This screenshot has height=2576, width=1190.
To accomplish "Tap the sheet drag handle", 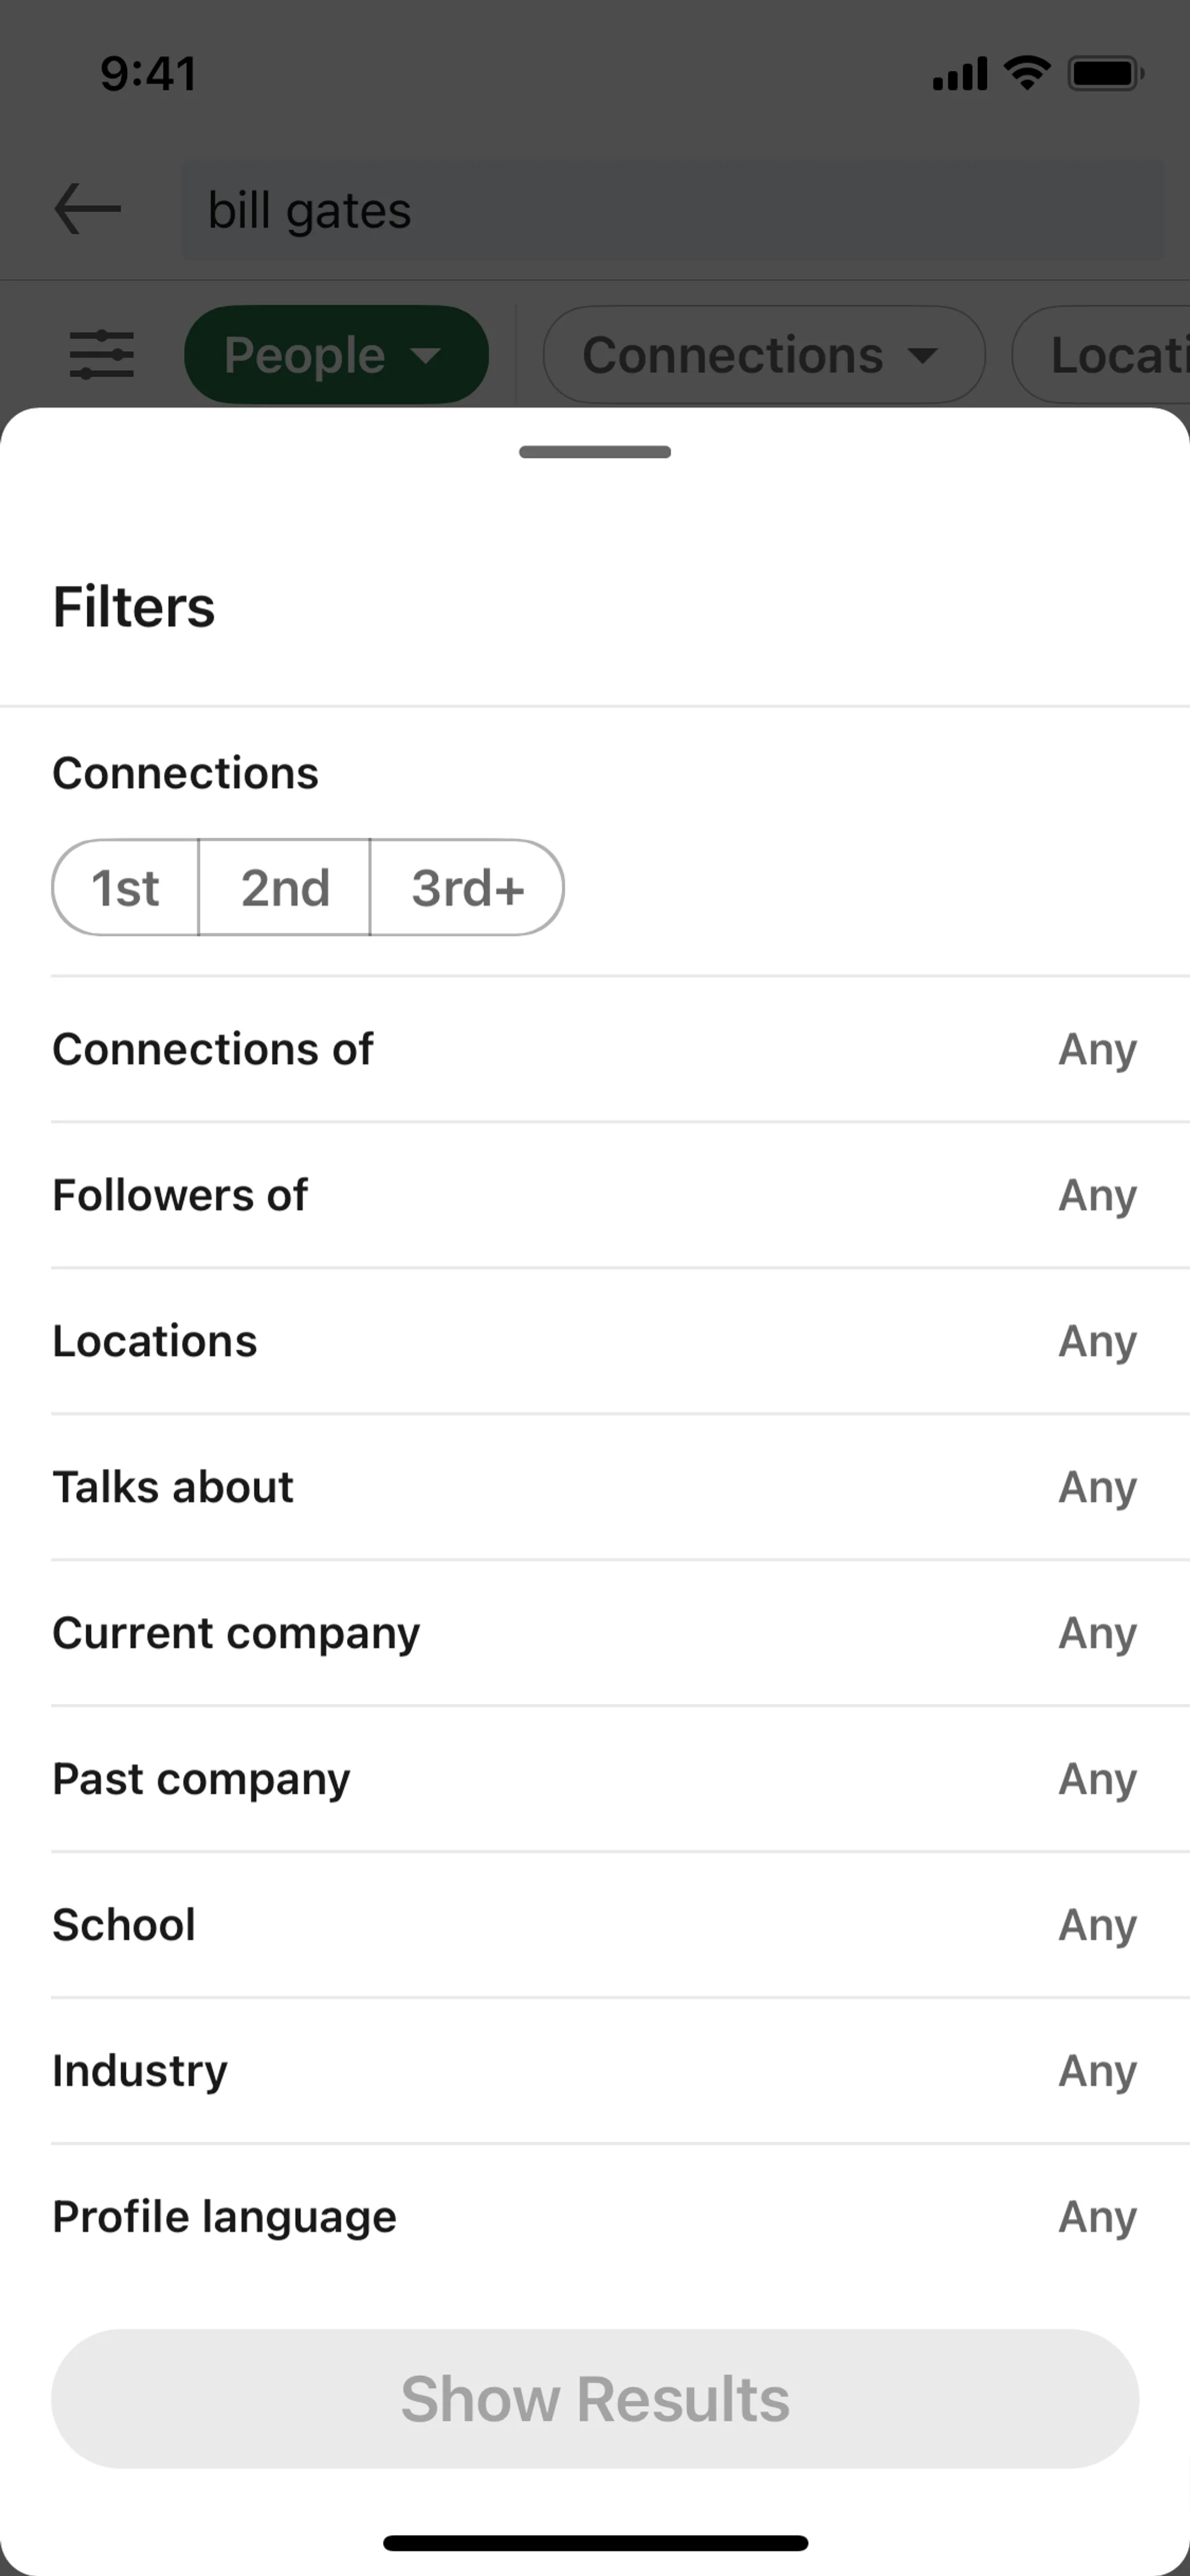I will [x=595, y=452].
